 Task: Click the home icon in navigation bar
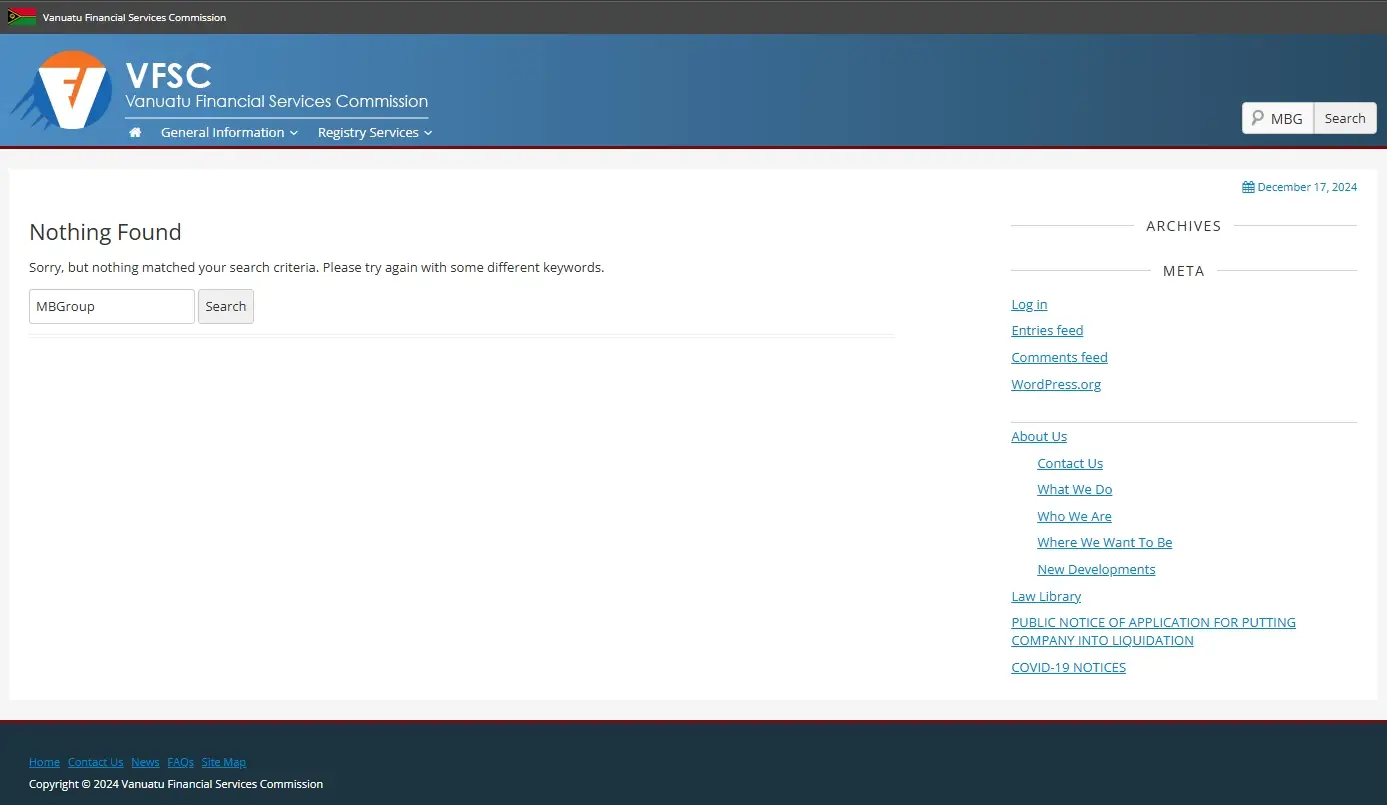tap(135, 132)
